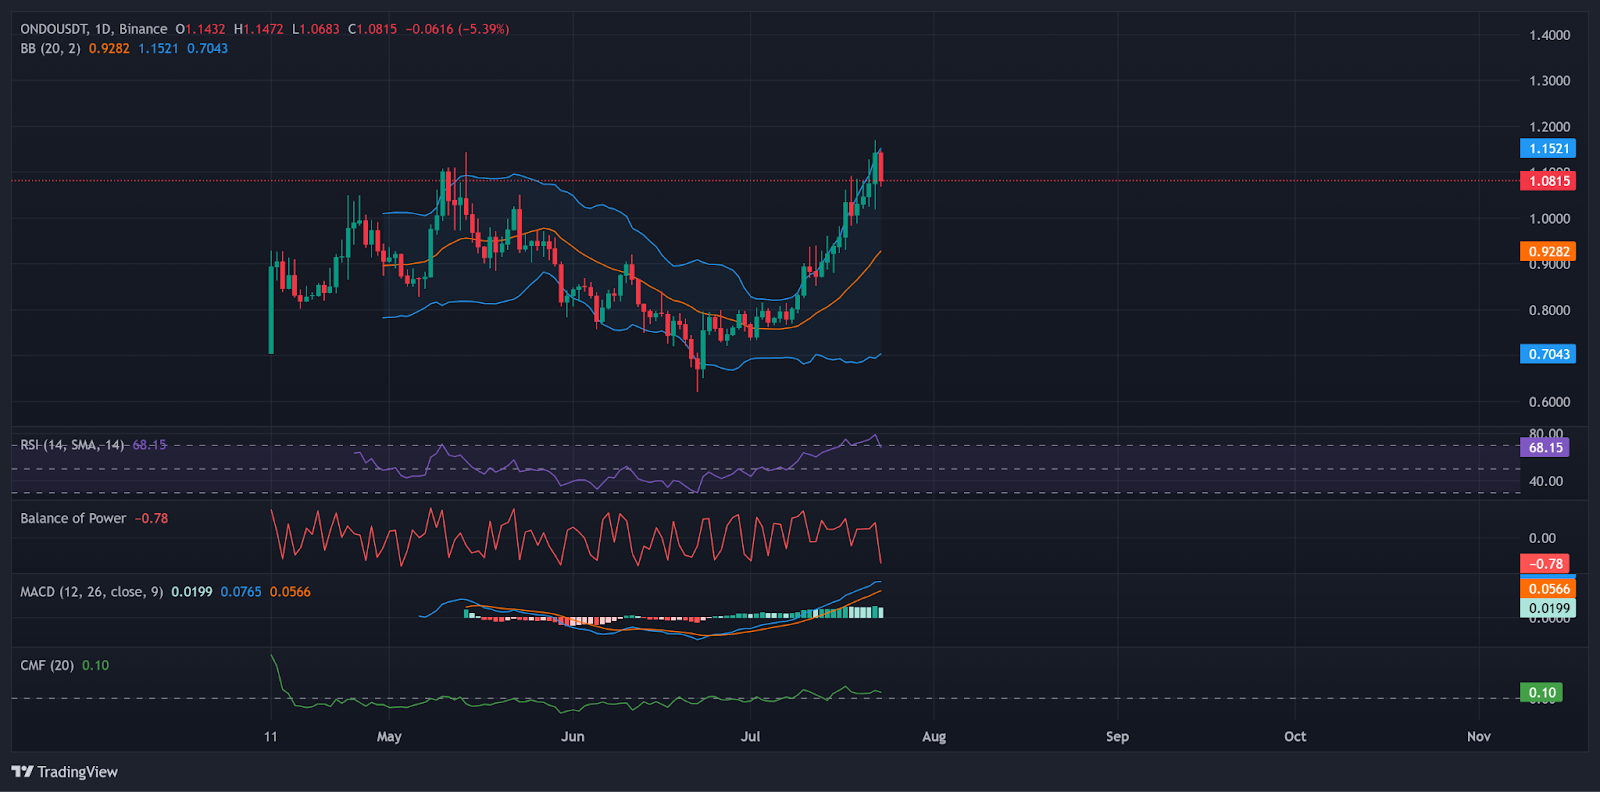Click the 11 date label on time axis

(x=270, y=737)
